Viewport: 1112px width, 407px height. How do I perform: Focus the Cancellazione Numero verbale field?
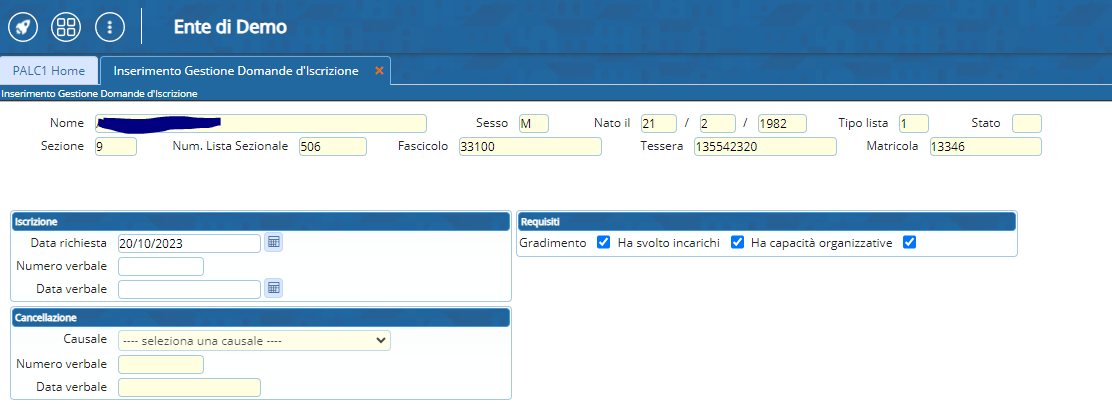160,364
